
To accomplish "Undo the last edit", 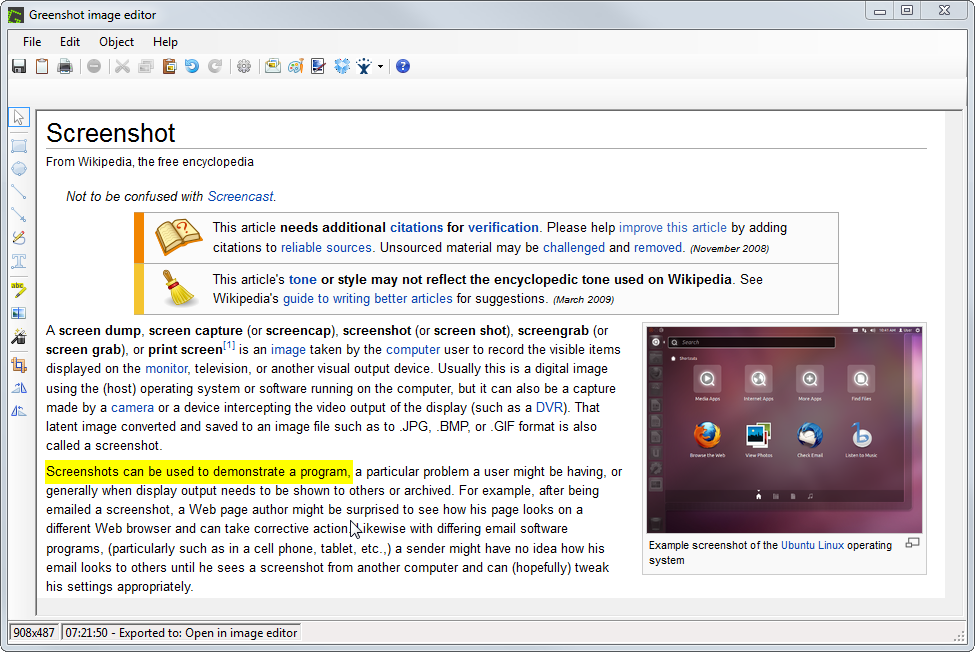I will pos(191,65).
